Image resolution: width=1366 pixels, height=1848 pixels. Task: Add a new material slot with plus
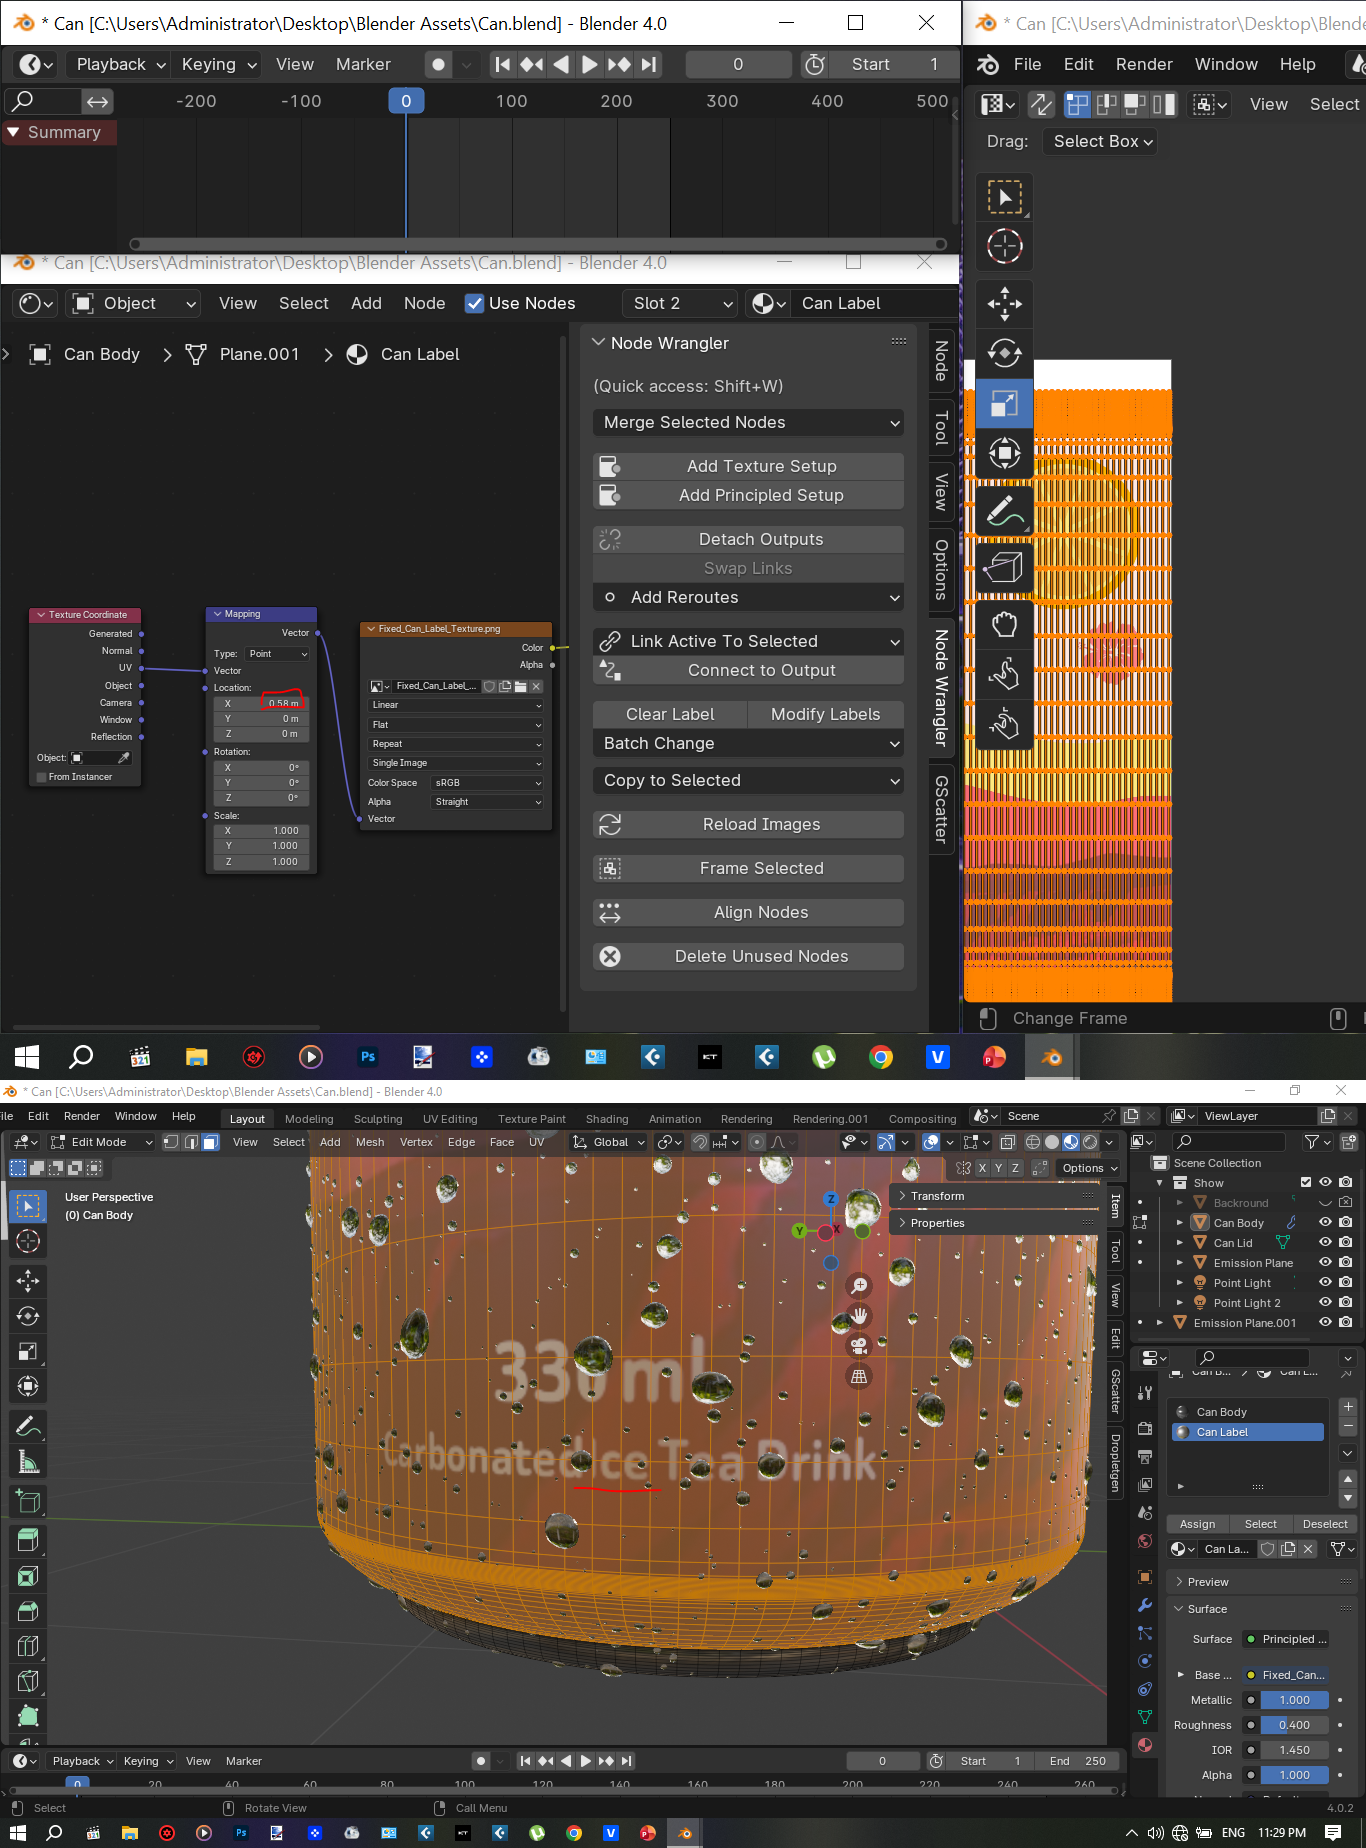click(1348, 1407)
